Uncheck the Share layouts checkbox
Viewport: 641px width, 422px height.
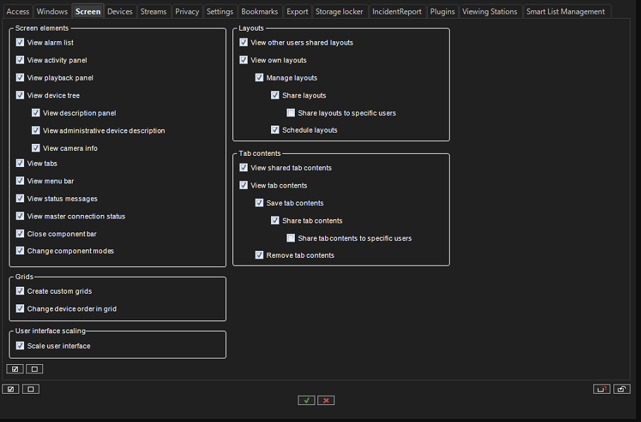tap(275, 95)
